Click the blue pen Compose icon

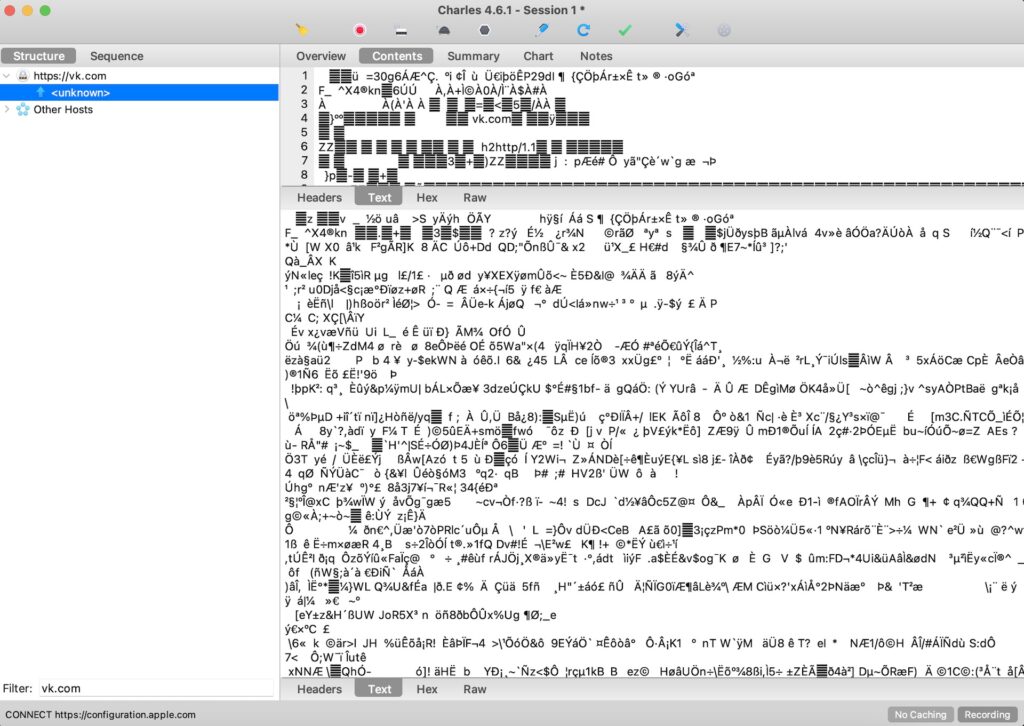(543, 30)
